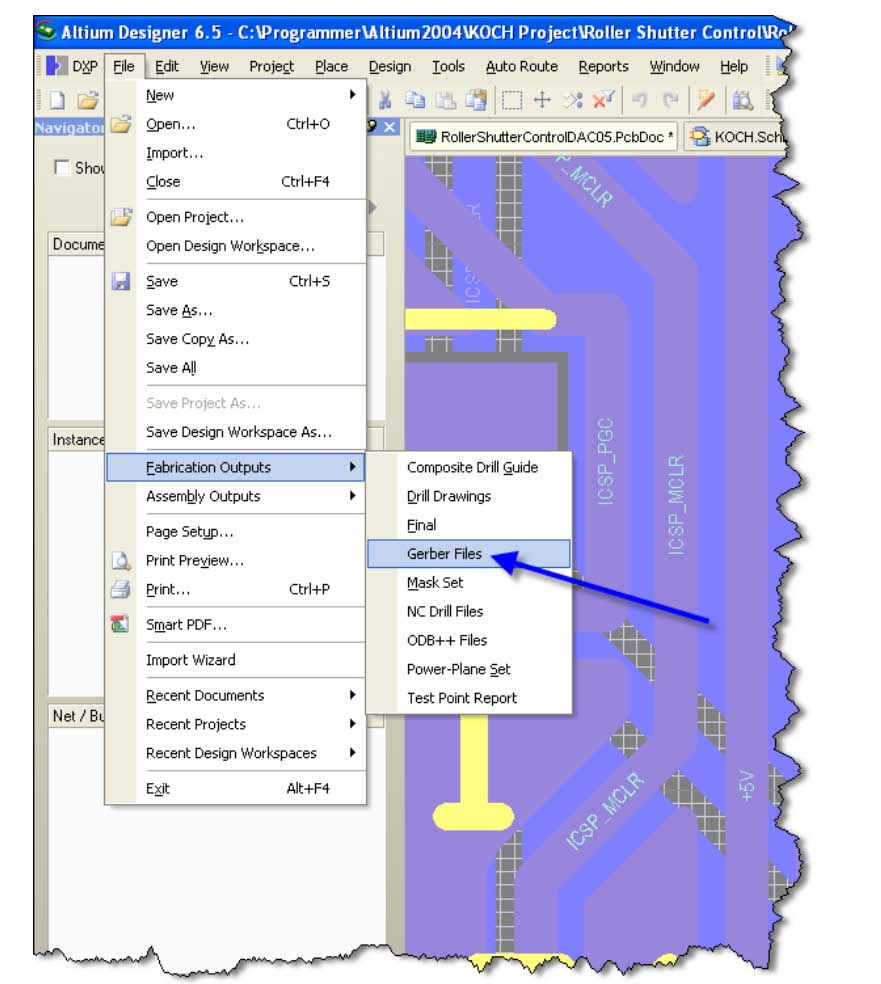Click the Save floppy disk icon
Image resolution: width=881 pixels, height=984 pixels.
click(122, 281)
